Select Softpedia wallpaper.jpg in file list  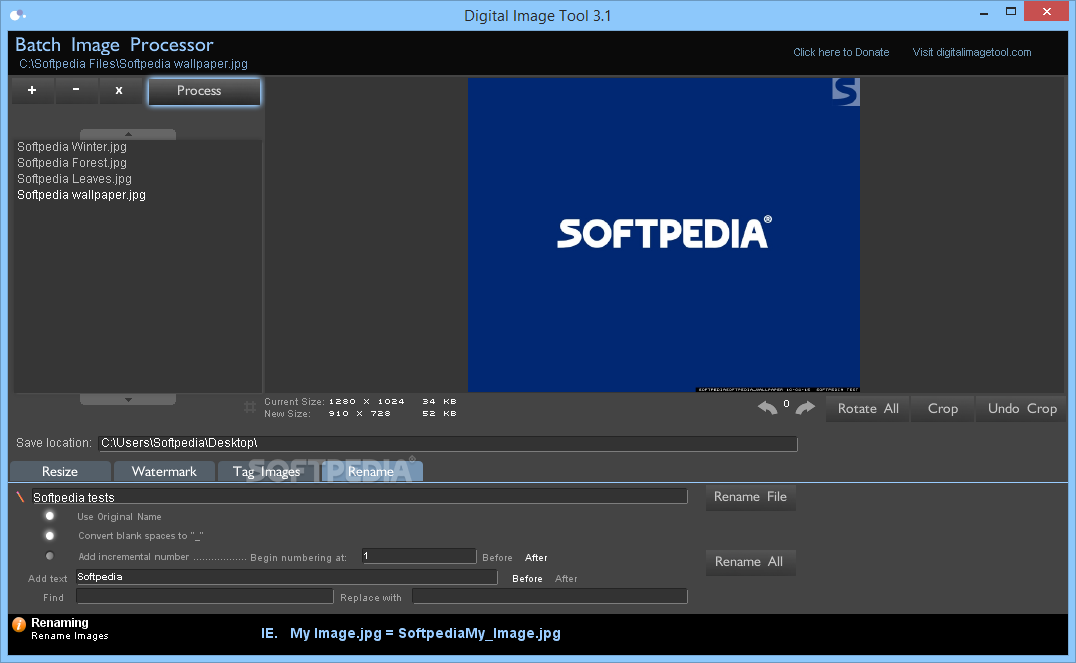point(82,195)
